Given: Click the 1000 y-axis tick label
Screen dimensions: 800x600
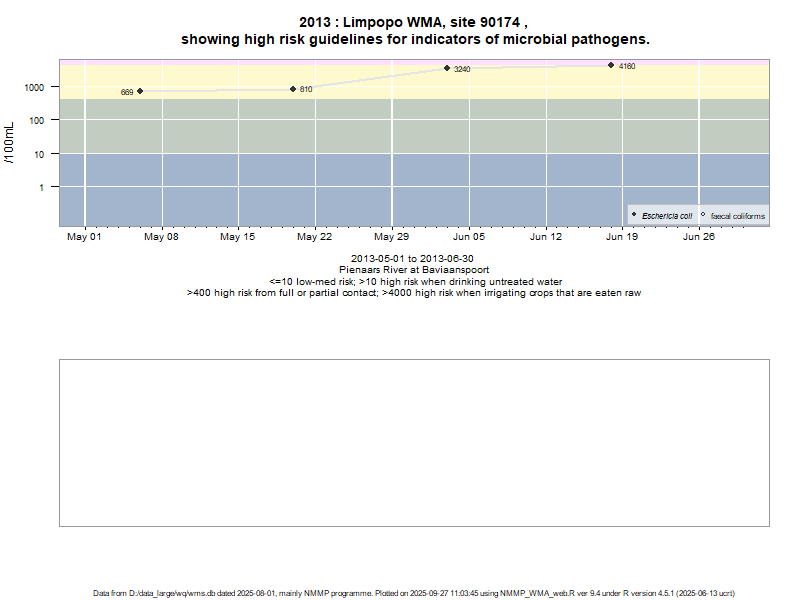Looking at the screenshot, I should click(x=34, y=87).
